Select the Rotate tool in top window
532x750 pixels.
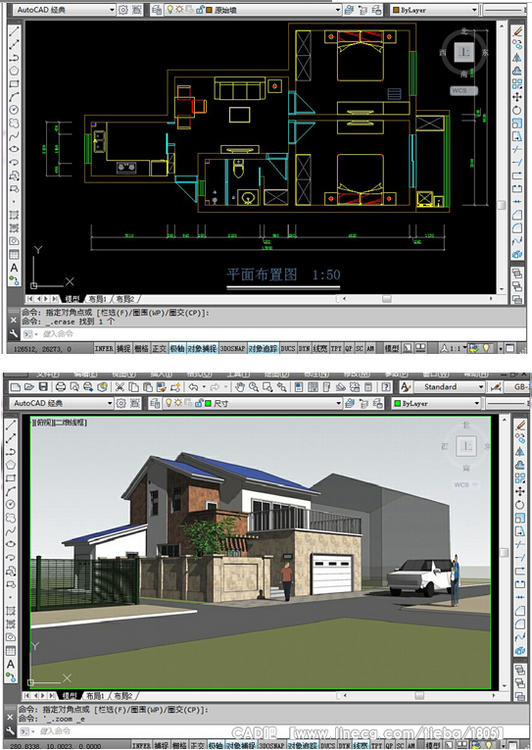[517, 110]
